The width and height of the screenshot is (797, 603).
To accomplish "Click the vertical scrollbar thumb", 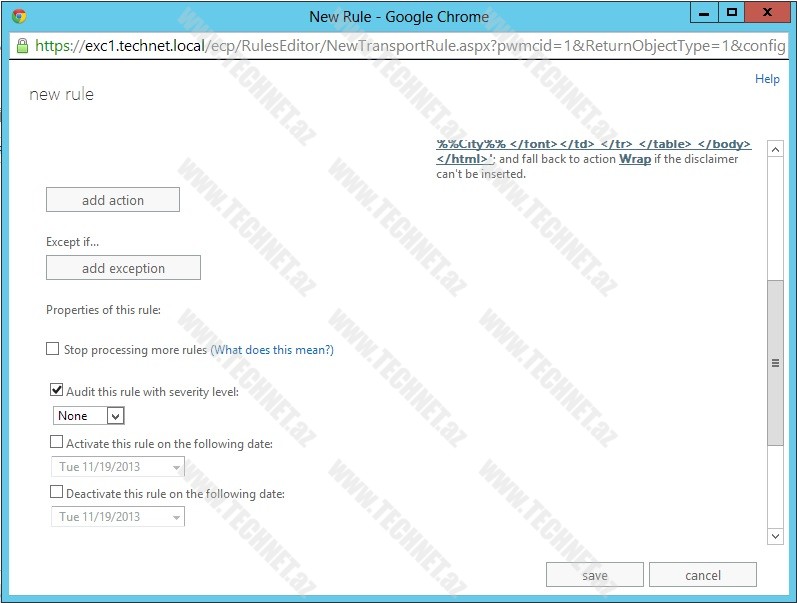I will (774, 363).
